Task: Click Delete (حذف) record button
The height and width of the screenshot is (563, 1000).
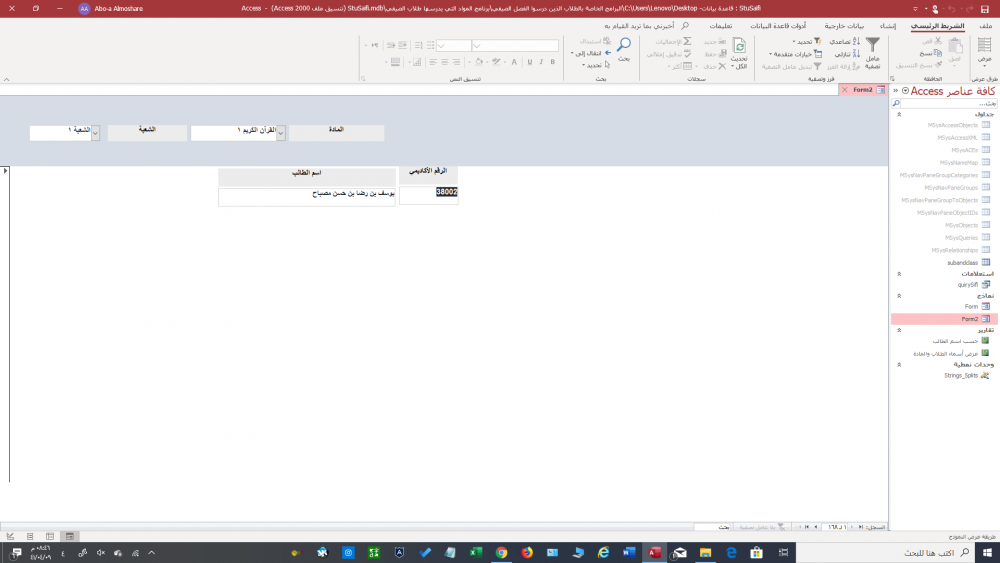Action: pyautogui.click(x=715, y=66)
